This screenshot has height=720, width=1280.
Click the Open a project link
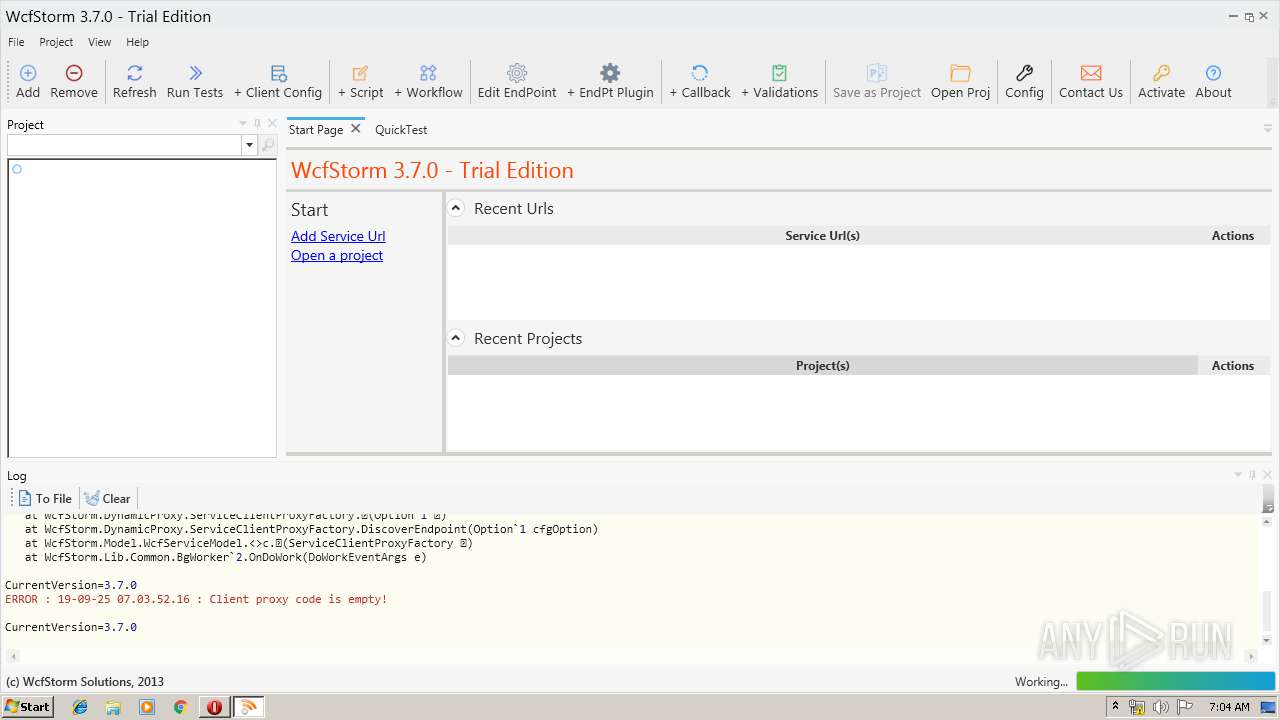click(x=337, y=255)
